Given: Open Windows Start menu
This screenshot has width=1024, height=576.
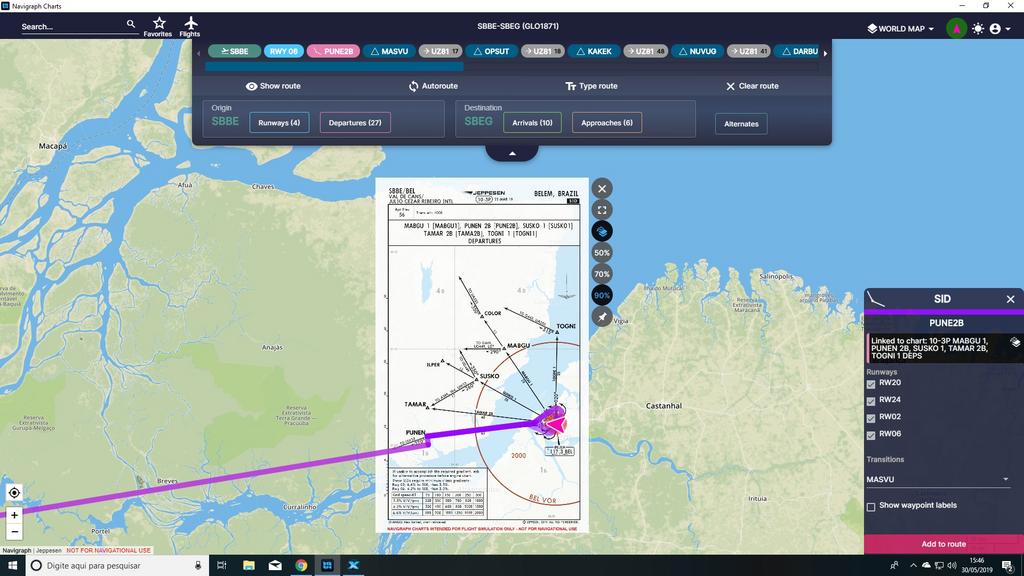Looking at the screenshot, I should pos(12,566).
